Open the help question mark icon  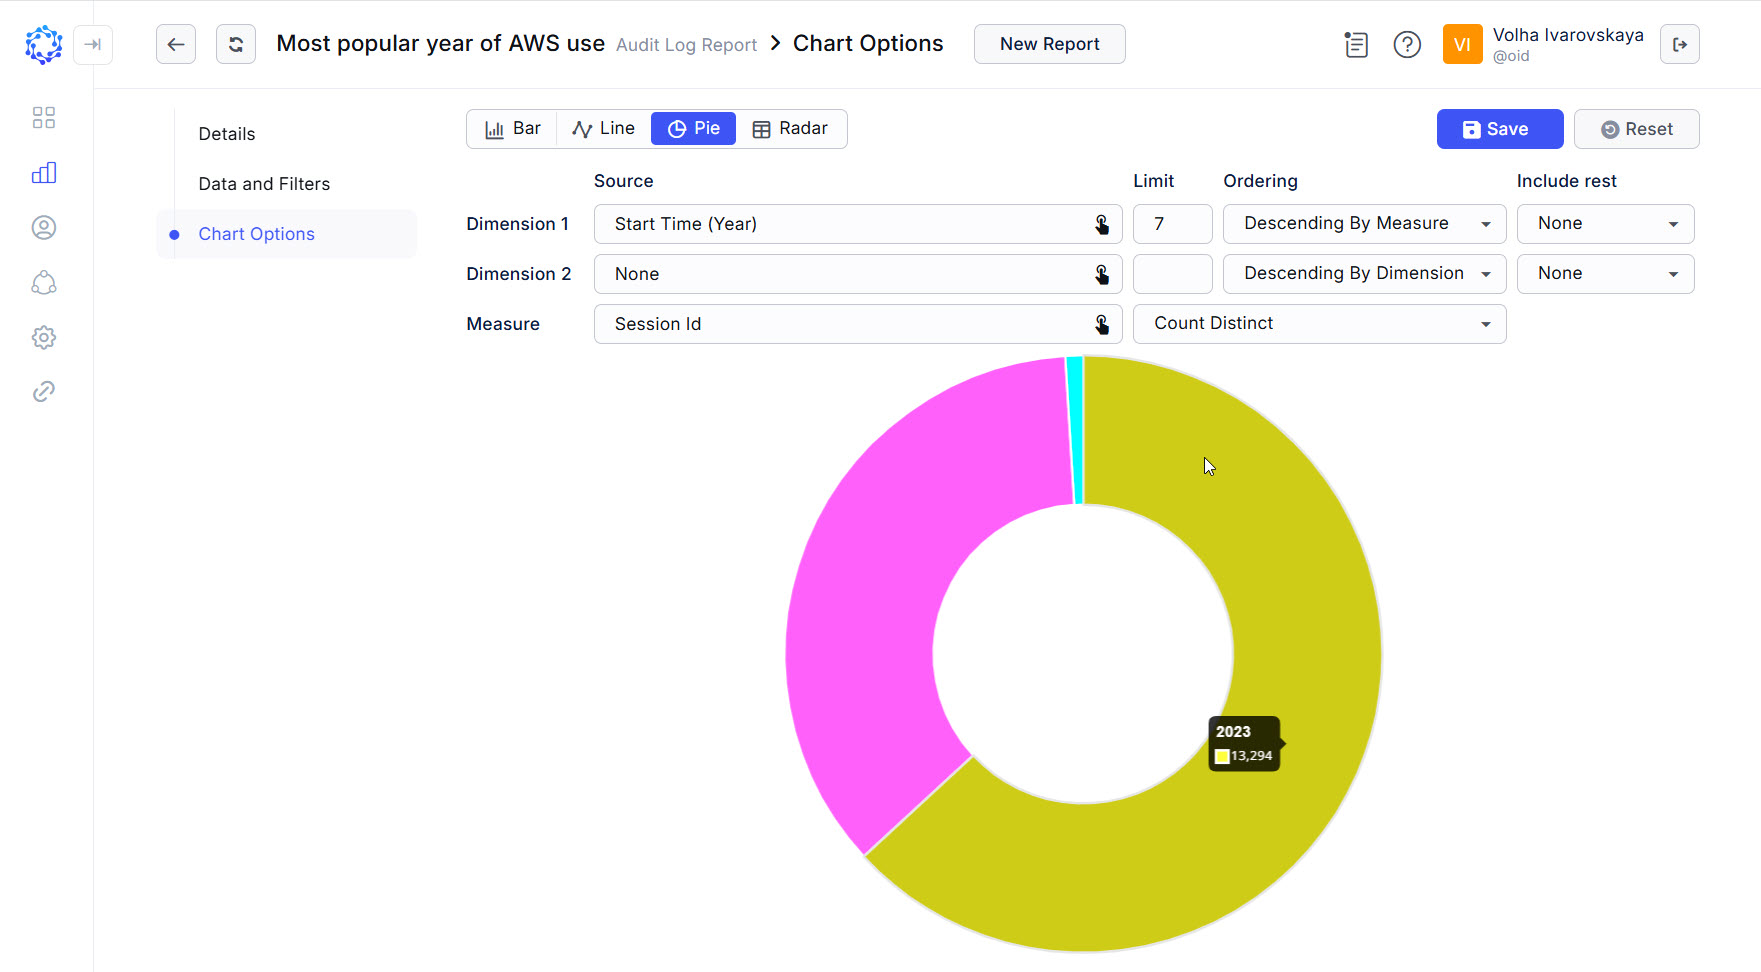(1407, 44)
